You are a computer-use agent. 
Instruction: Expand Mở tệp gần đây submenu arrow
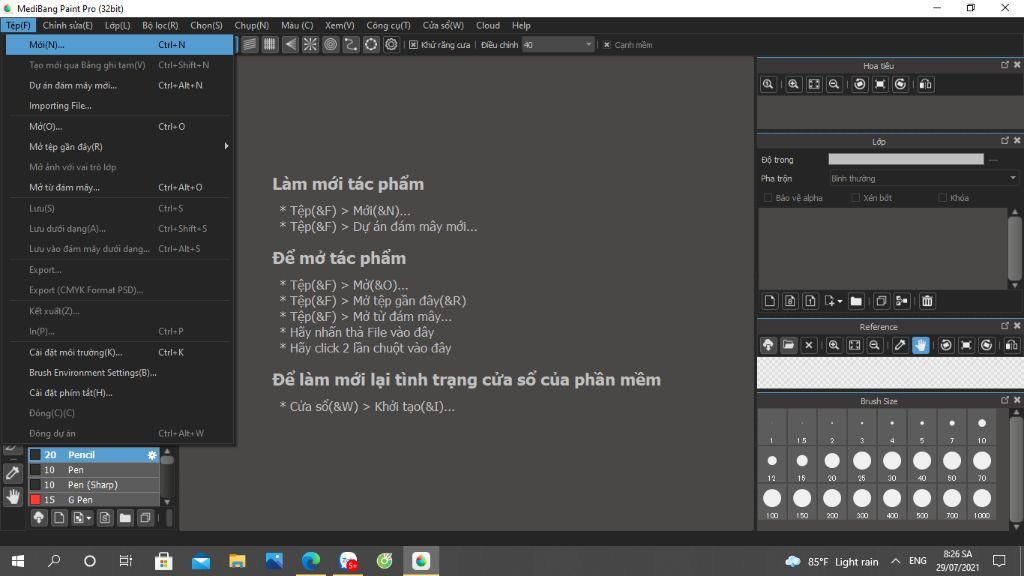click(226, 146)
